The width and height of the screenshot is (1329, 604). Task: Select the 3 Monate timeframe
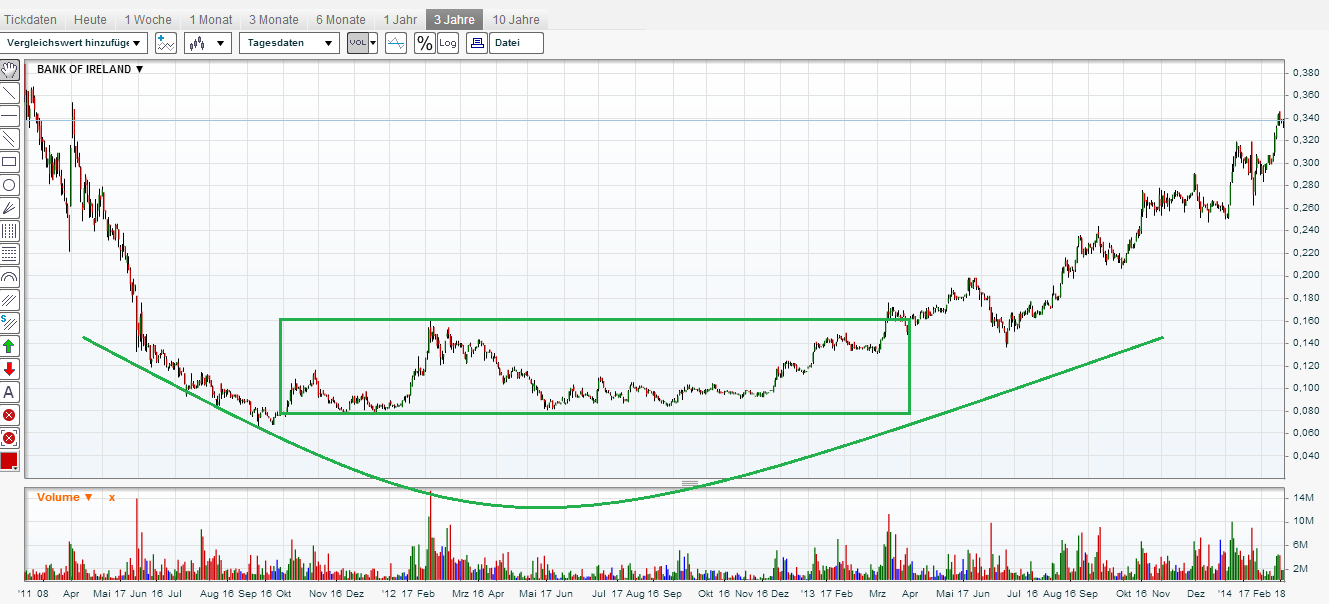[x=274, y=20]
